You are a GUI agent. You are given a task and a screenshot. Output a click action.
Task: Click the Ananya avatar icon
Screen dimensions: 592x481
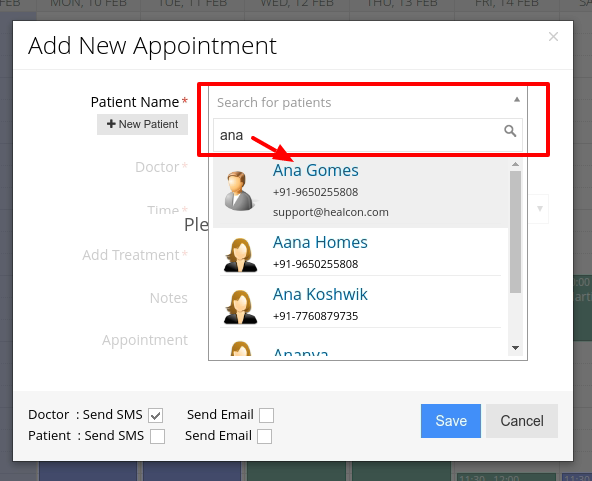[x=240, y=348]
